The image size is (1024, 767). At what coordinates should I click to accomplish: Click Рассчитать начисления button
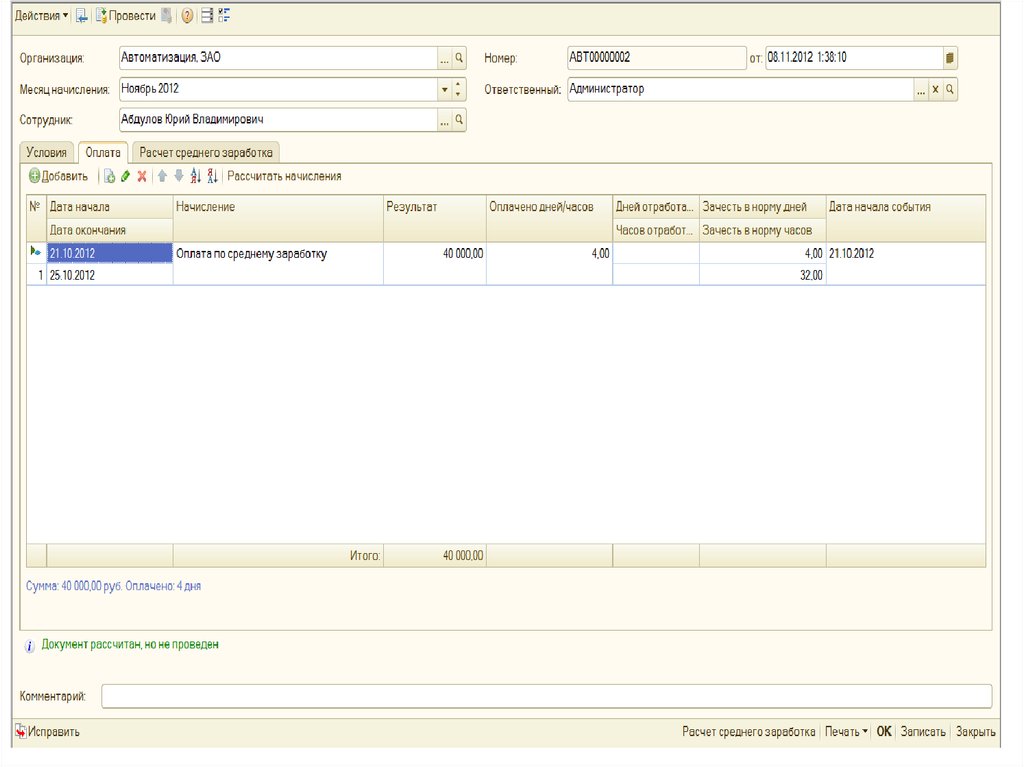(x=284, y=177)
